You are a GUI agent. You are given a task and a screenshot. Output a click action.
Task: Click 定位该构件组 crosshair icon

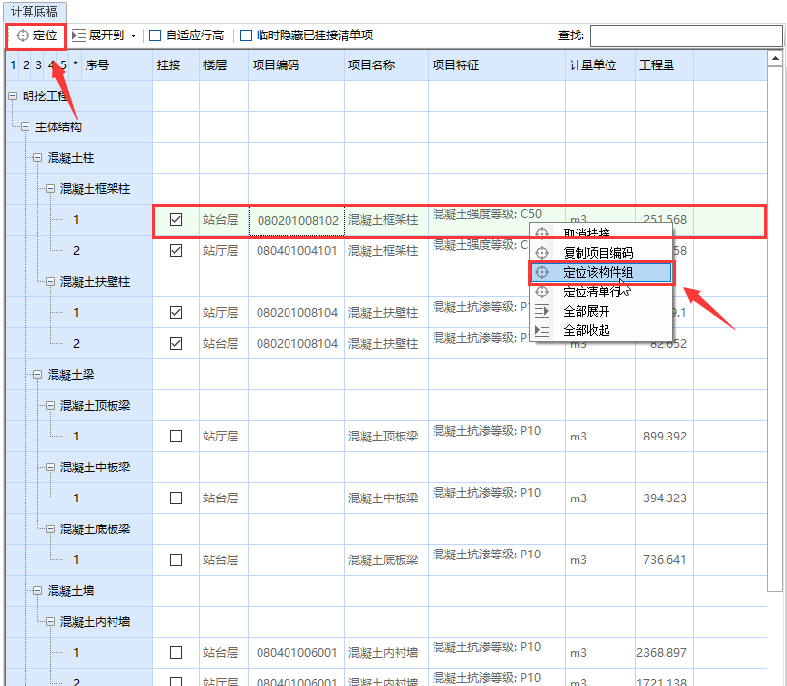click(542, 272)
